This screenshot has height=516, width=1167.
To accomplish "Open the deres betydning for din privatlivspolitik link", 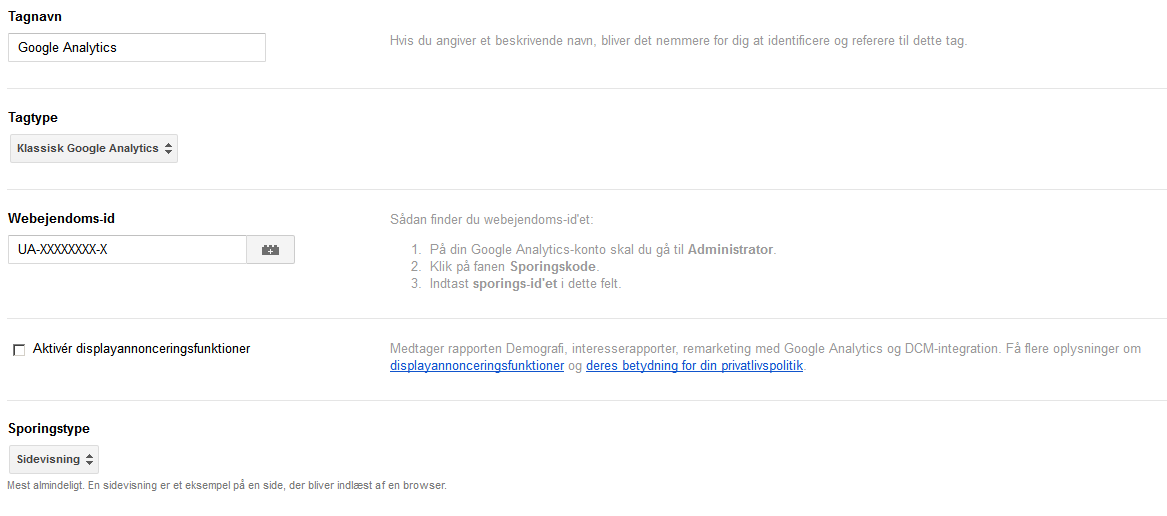I will tap(694, 366).
